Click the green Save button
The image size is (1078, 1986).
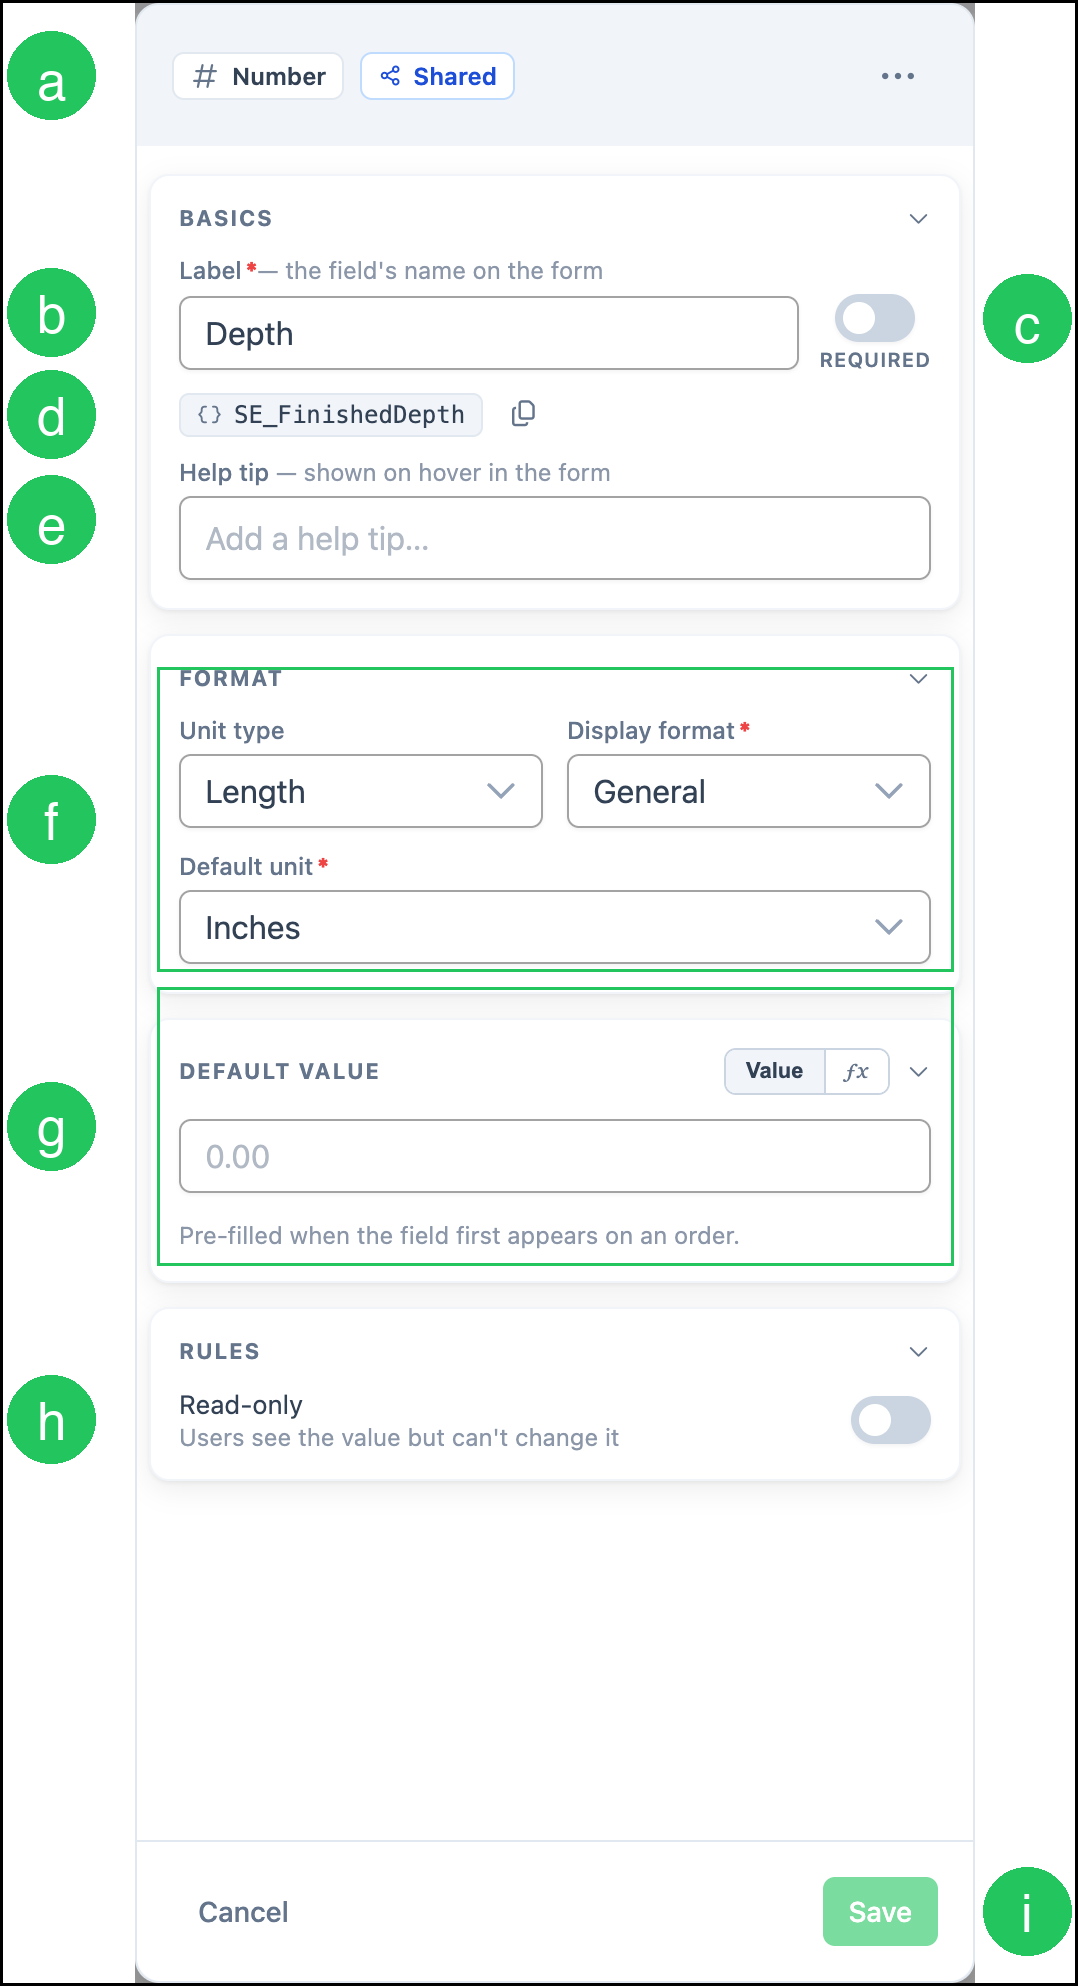click(880, 1912)
